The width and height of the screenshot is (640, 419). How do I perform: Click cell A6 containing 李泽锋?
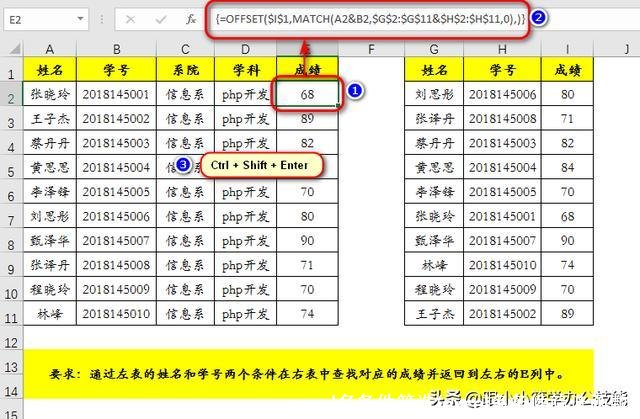click(50, 192)
